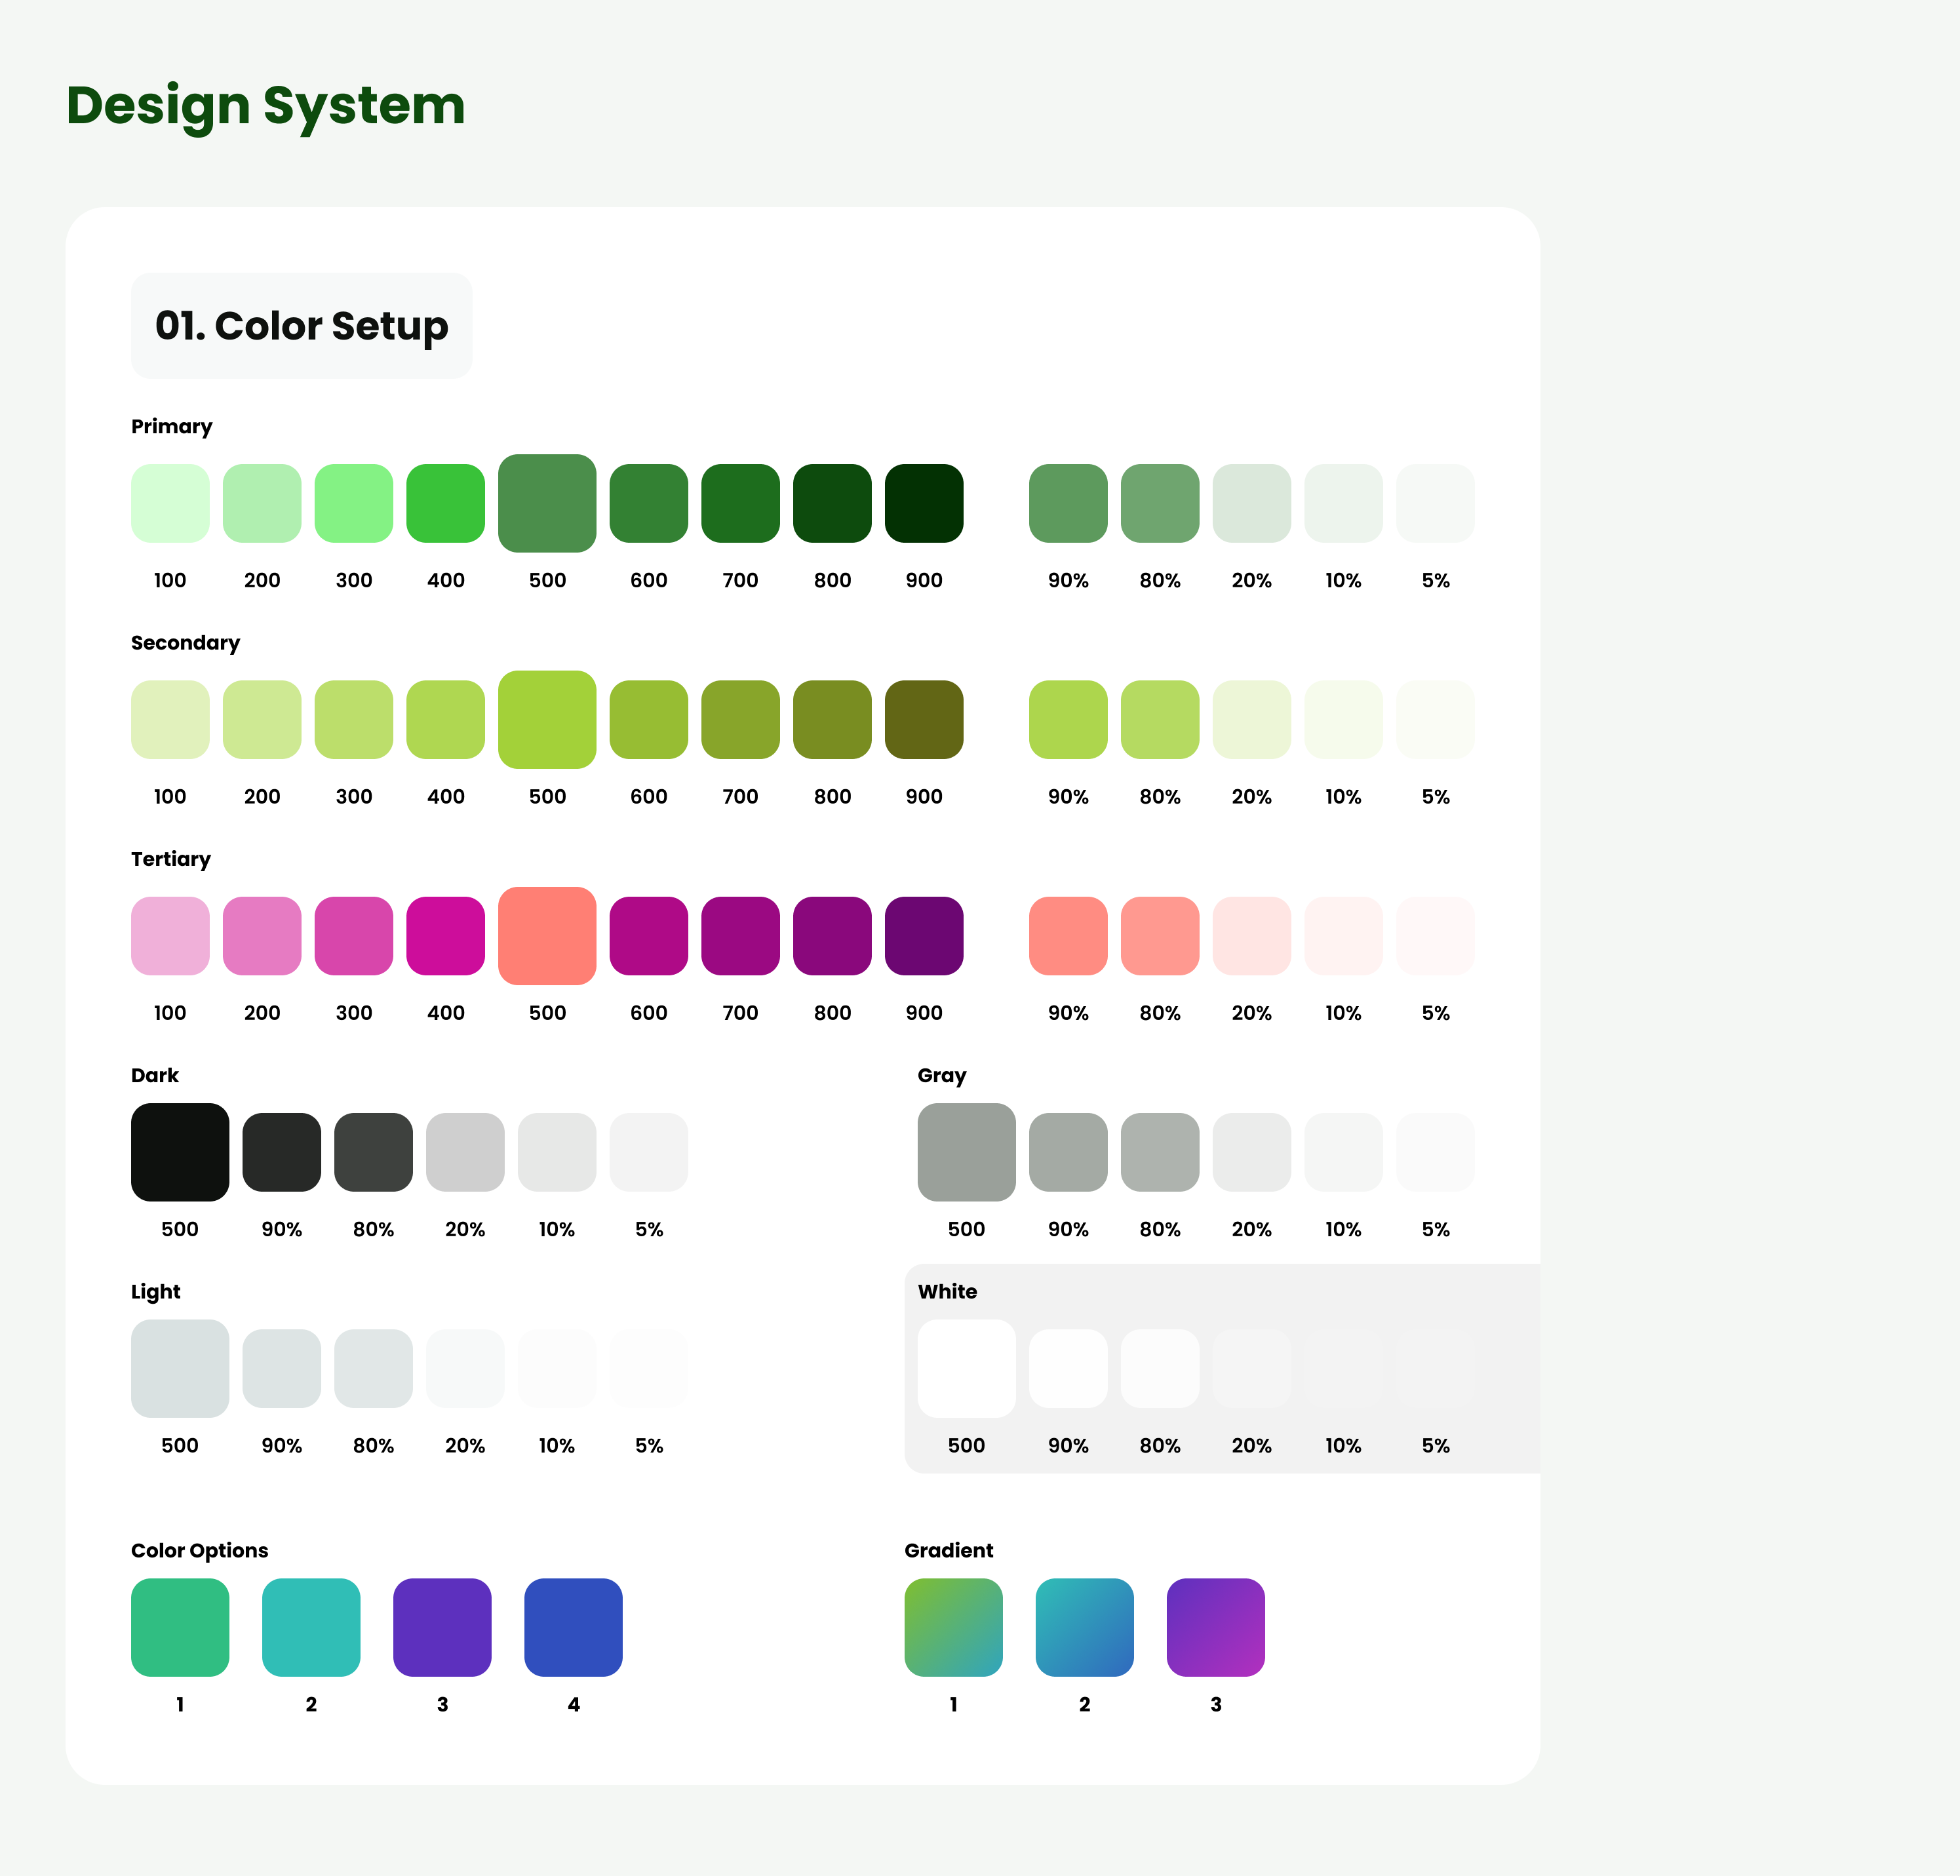This screenshot has width=1960, height=1876.
Task: Pick Color Option 2 teal swatch
Action: (x=311, y=1628)
